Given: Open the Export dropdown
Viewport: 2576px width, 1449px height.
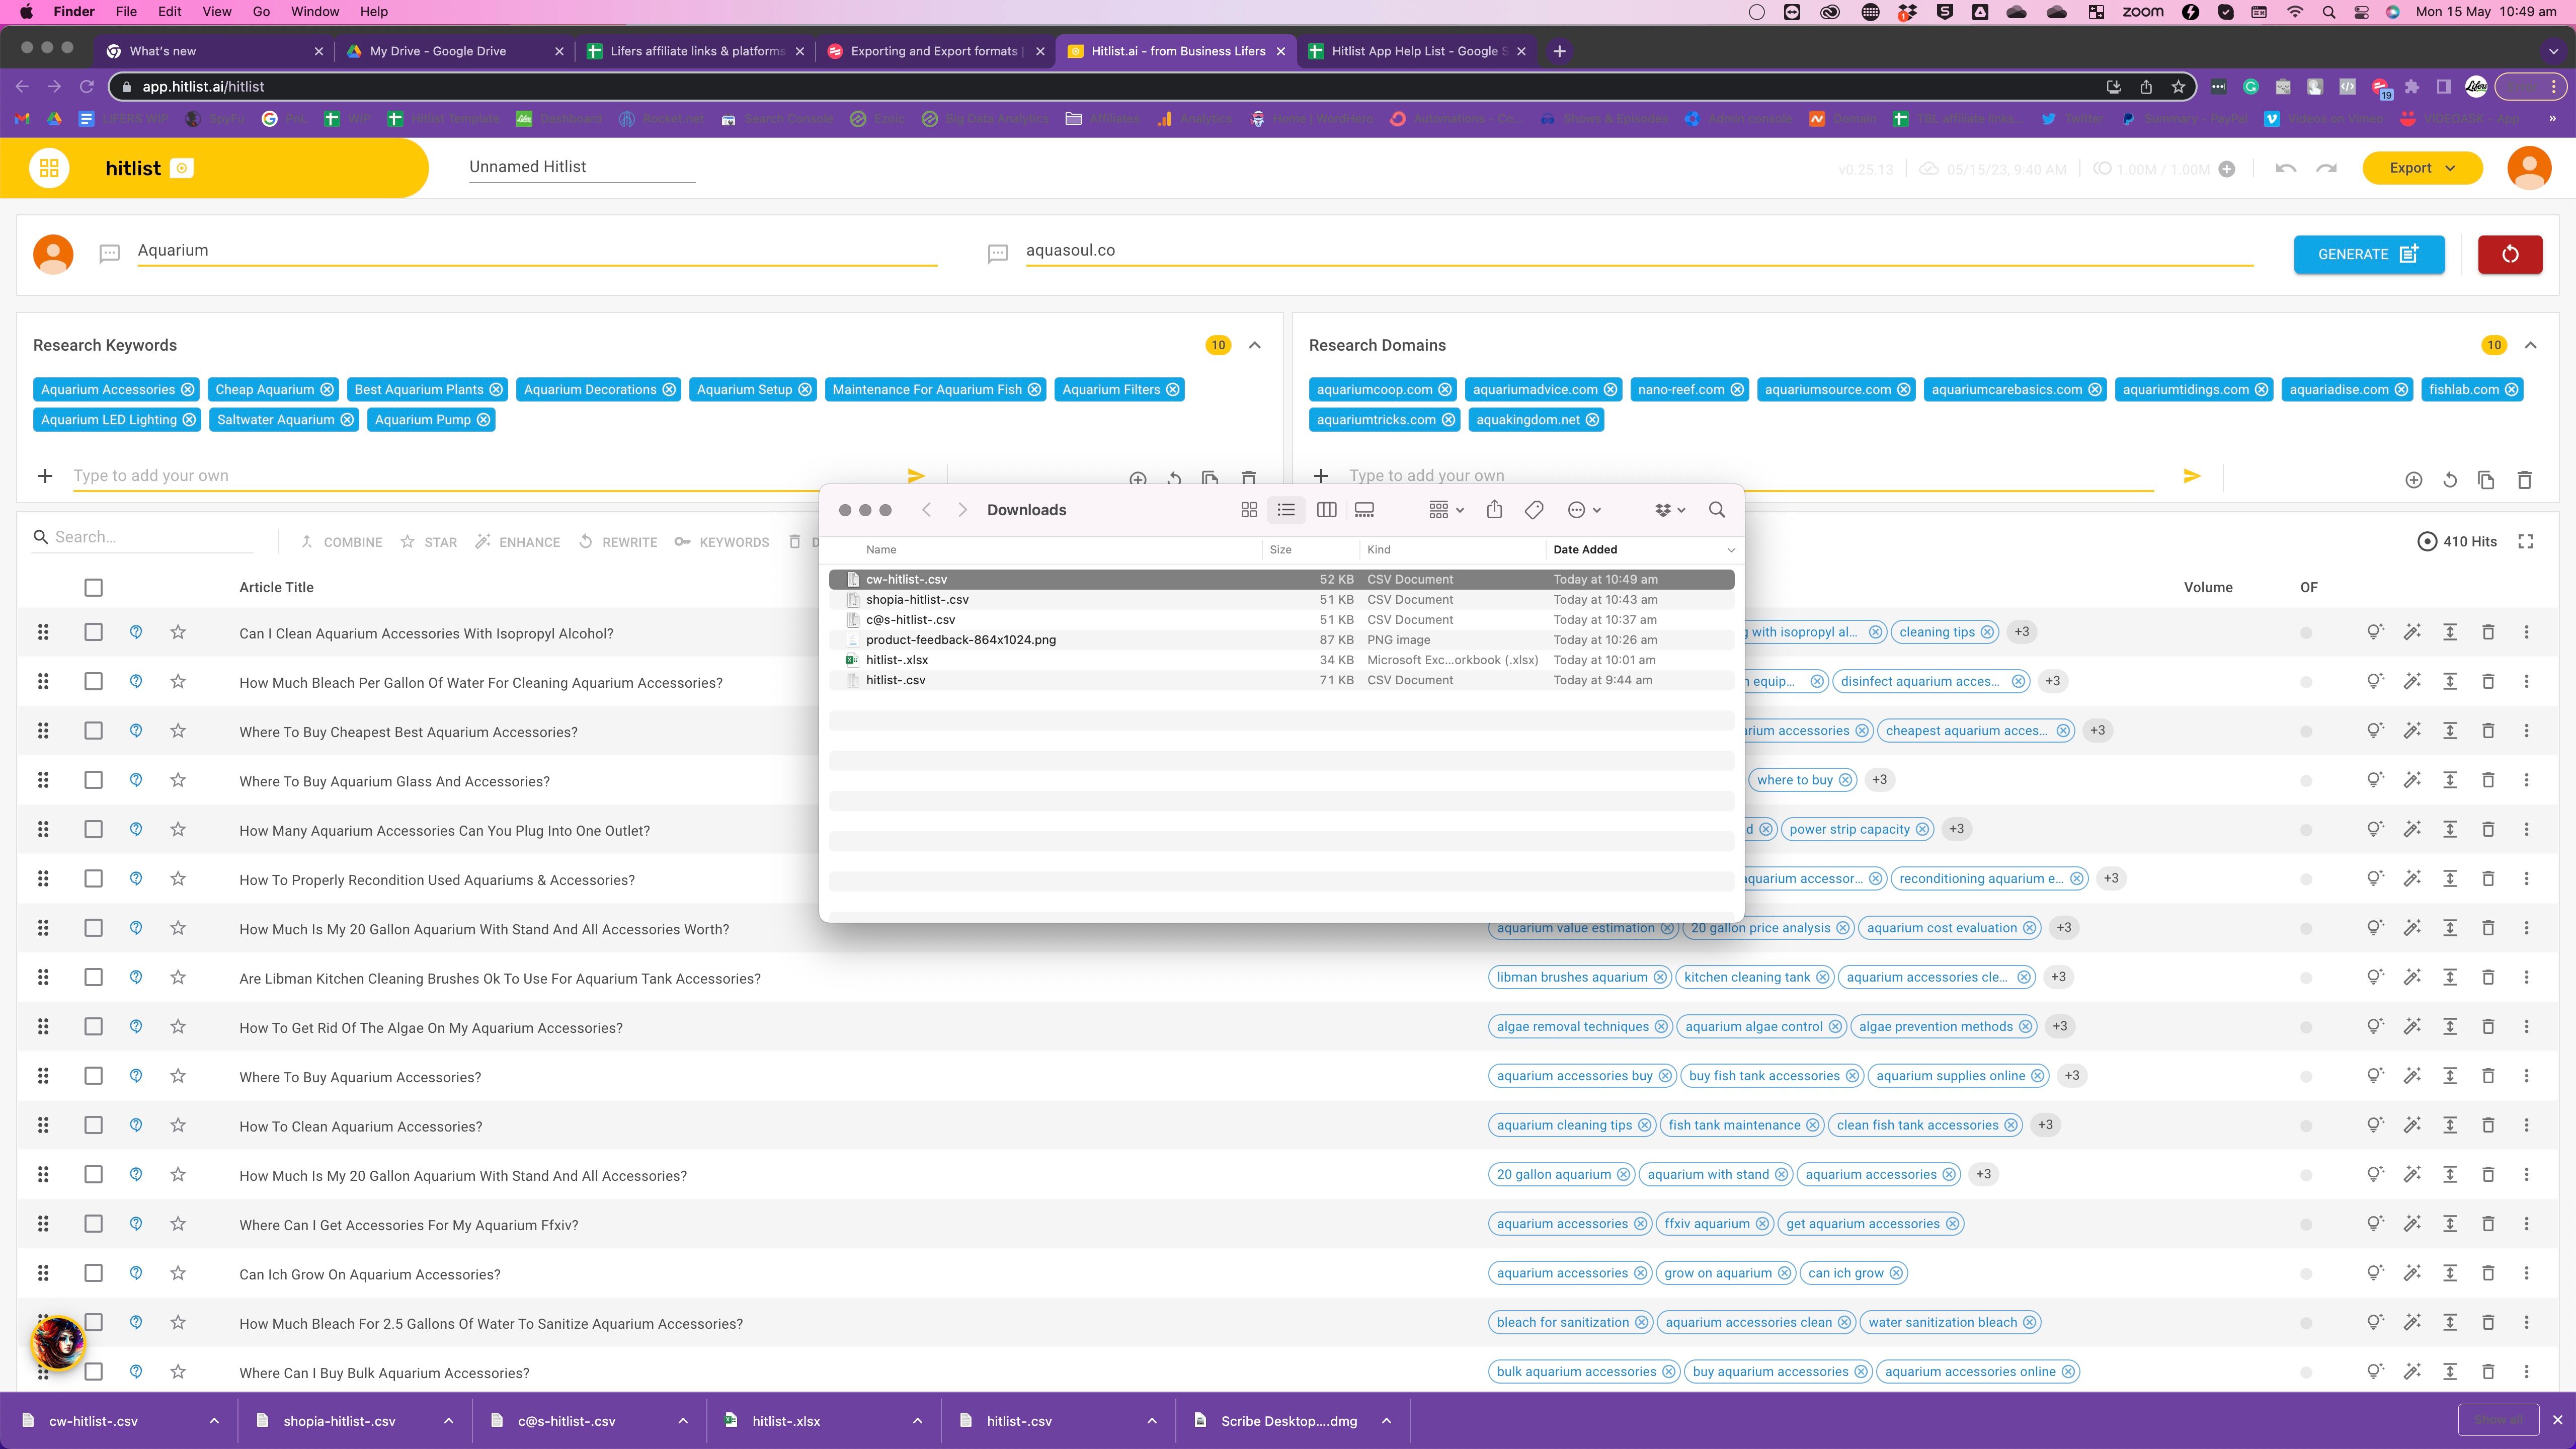Looking at the screenshot, I should (x=2422, y=168).
